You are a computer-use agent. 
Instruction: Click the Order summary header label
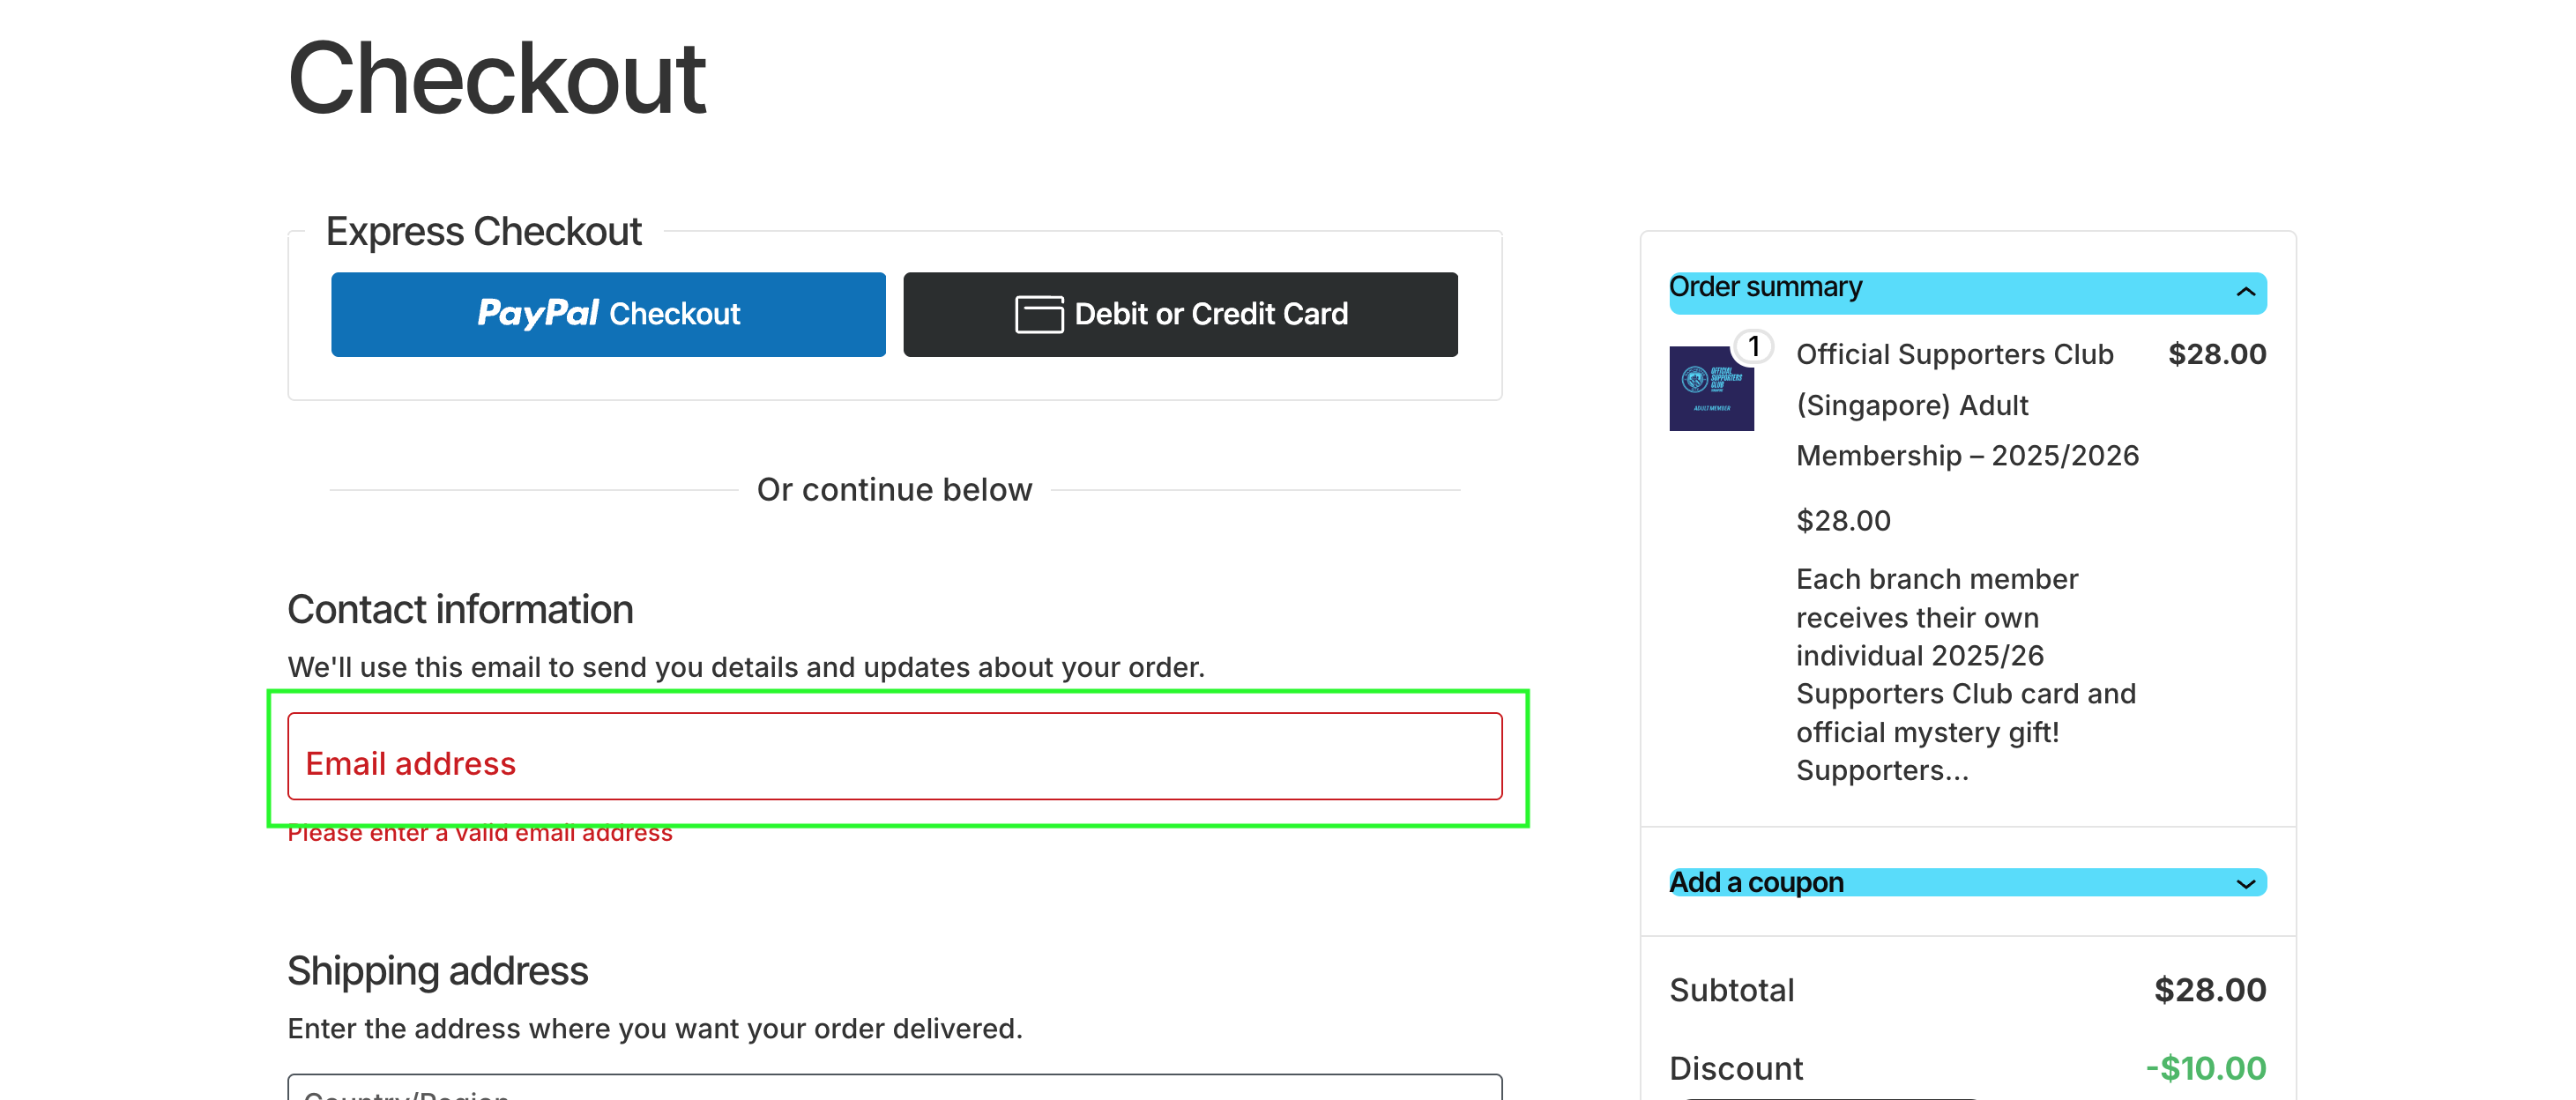pos(1765,288)
